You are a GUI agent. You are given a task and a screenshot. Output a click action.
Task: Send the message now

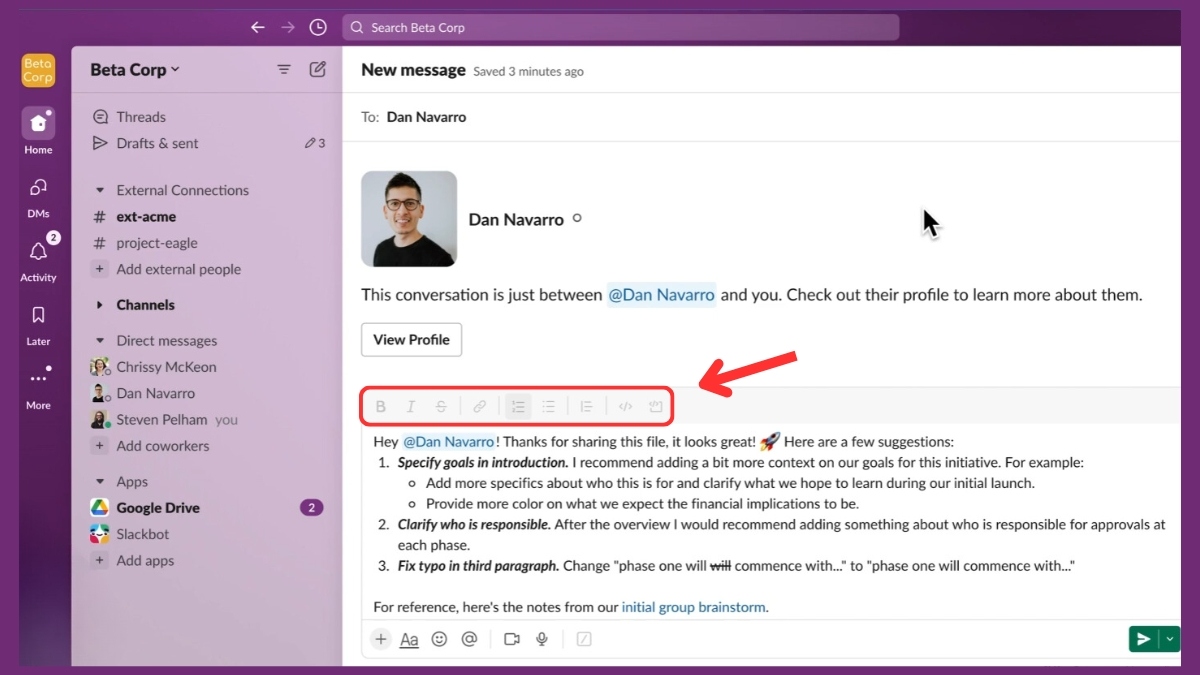[x=1143, y=639]
